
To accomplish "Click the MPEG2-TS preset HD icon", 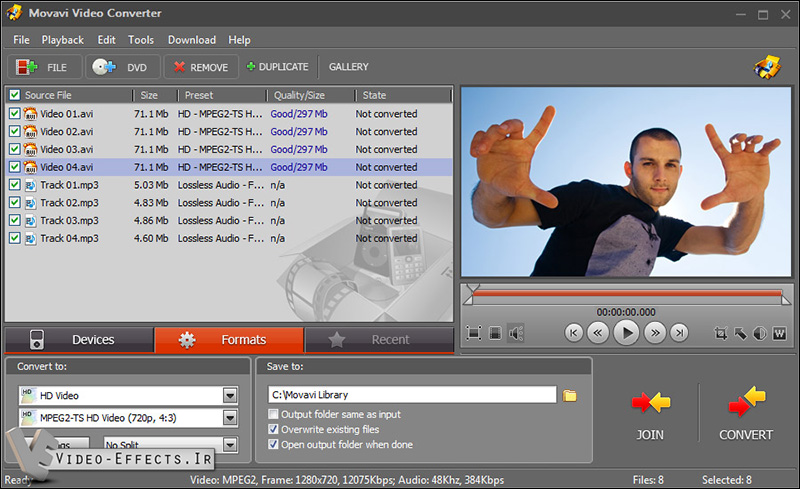I will [28, 418].
